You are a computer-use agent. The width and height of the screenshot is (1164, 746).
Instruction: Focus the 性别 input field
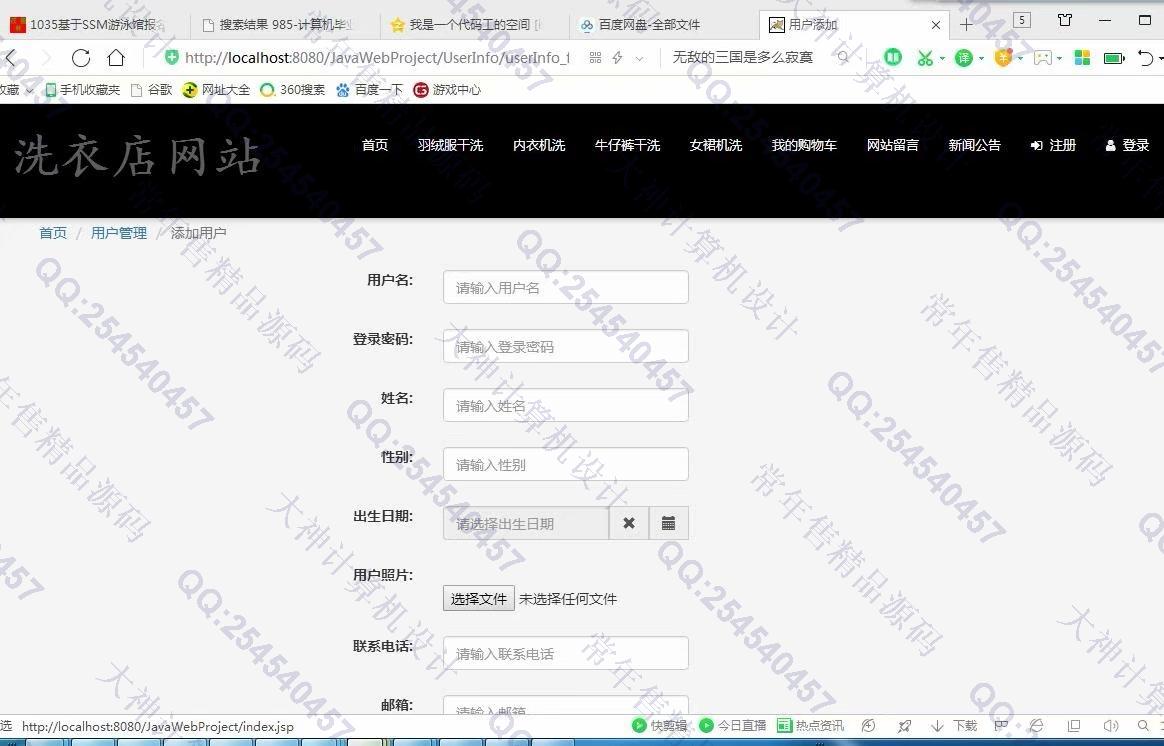click(x=566, y=465)
